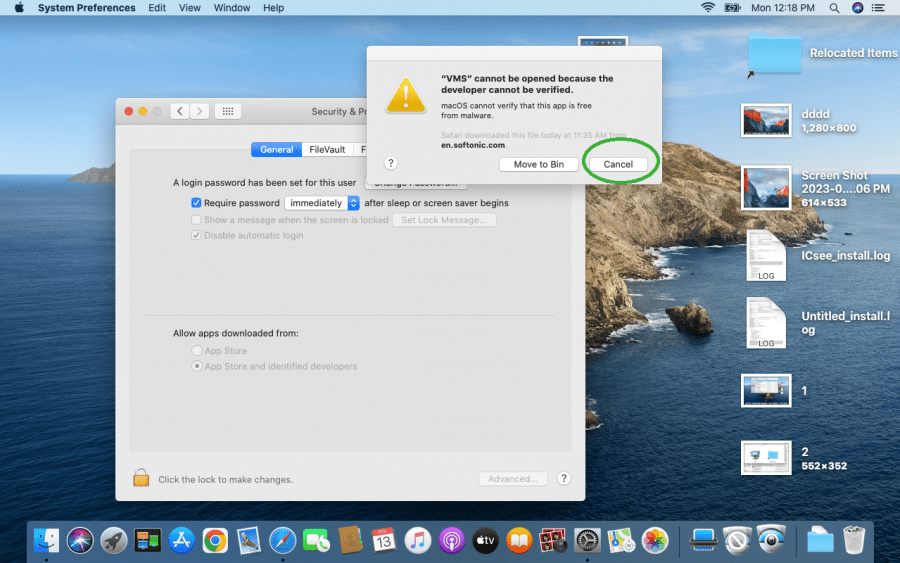
Task: Click the Spotlight search icon in menu bar
Action: 834,8
